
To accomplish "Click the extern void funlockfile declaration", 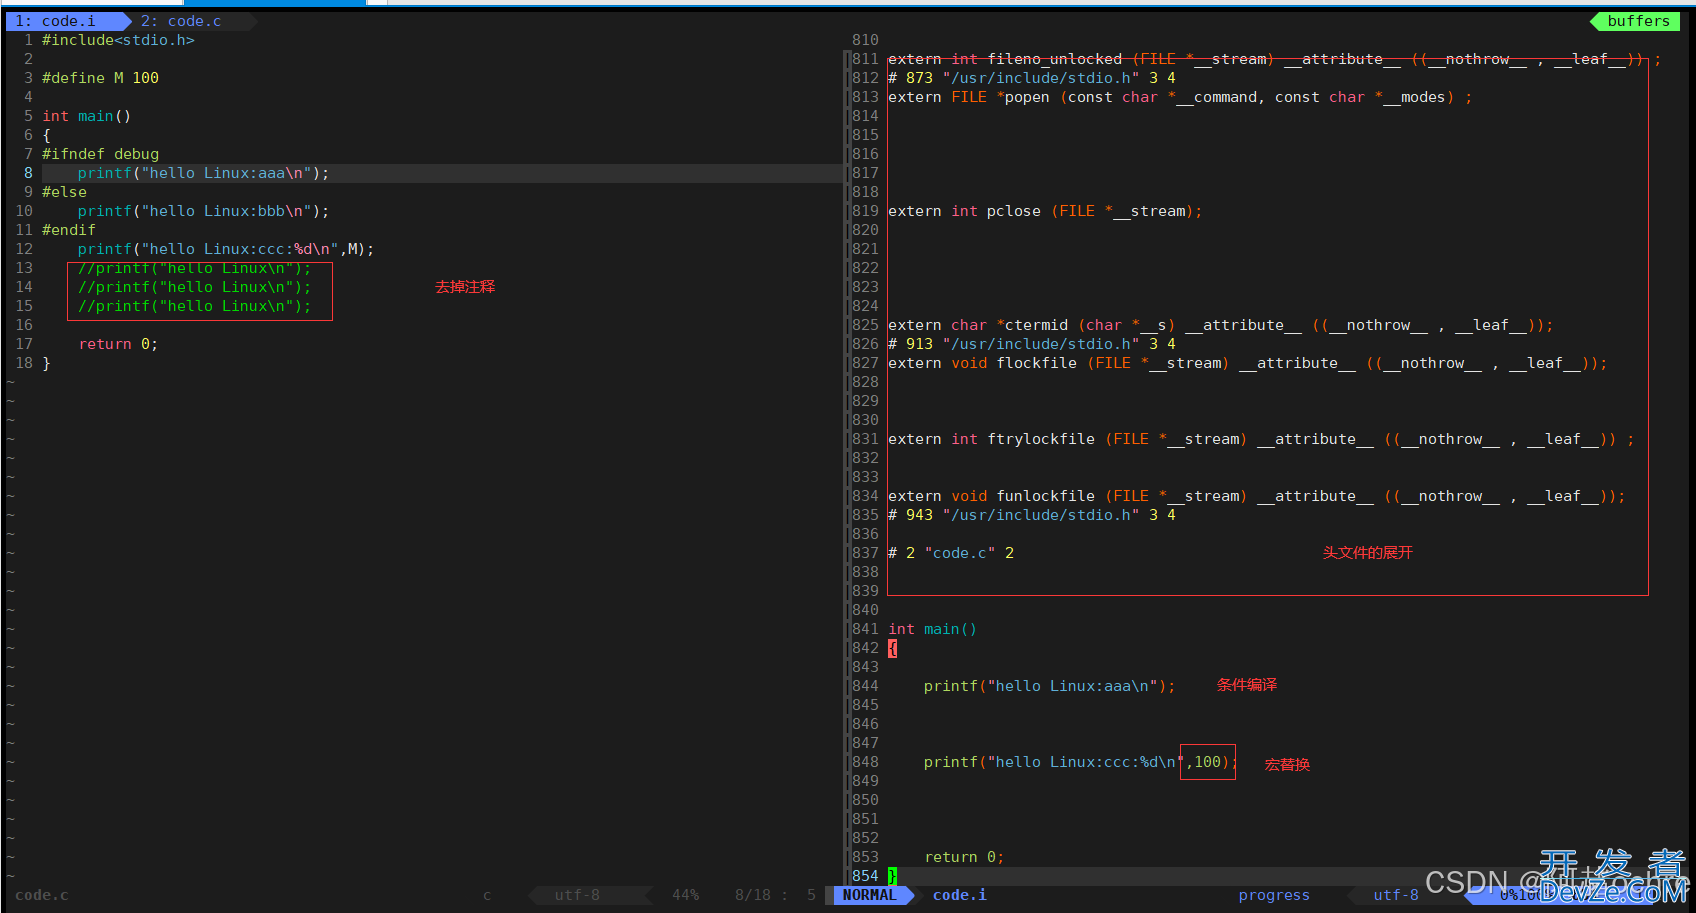I will (x=1256, y=496).
